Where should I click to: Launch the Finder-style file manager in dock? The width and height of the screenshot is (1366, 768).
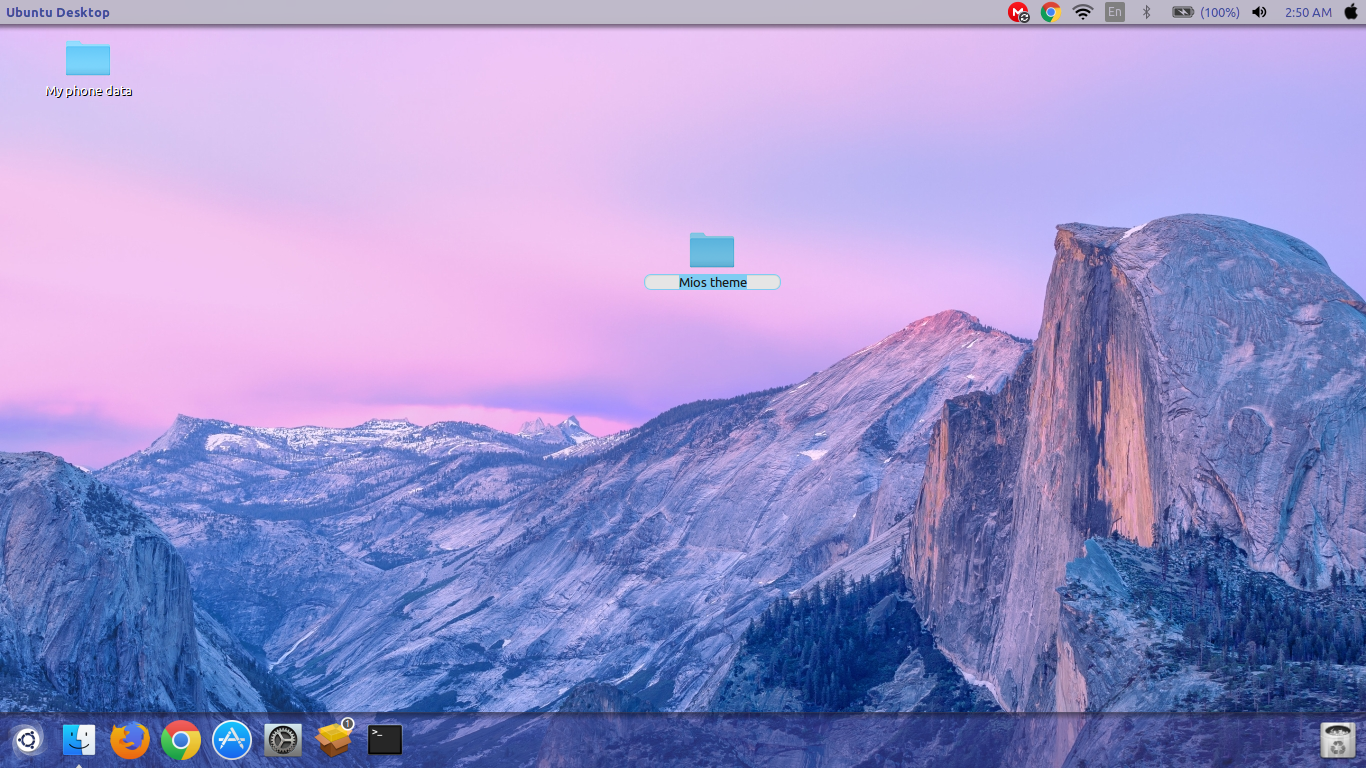[79, 740]
